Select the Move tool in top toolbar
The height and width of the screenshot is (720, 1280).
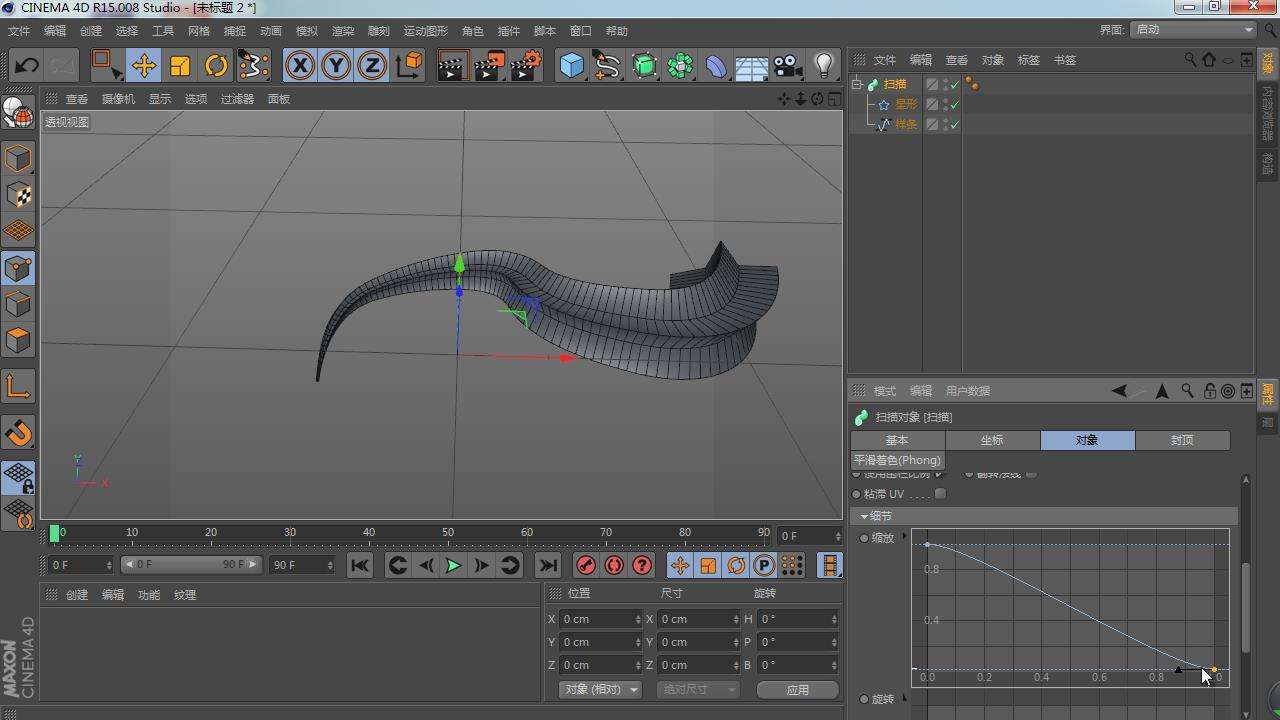pyautogui.click(x=143, y=66)
